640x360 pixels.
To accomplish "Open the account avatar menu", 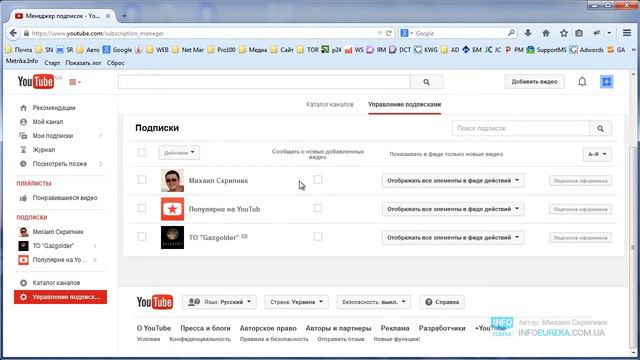I will point(607,82).
